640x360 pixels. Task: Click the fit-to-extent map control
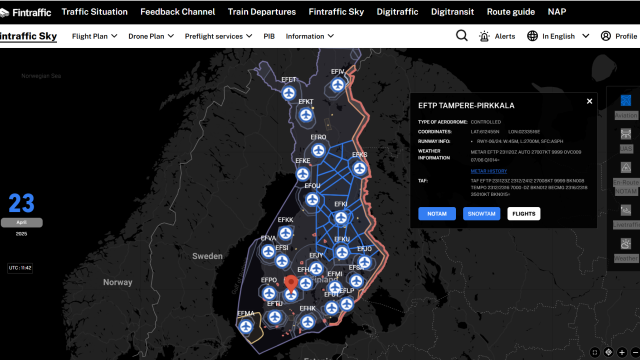click(x=595, y=352)
